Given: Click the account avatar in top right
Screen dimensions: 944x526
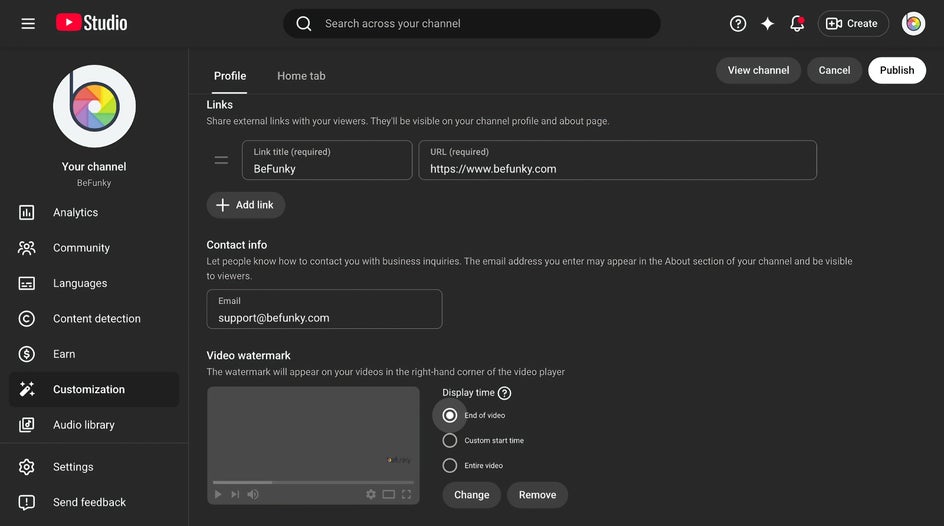Looking at the screenshot, I should (913, 23).
